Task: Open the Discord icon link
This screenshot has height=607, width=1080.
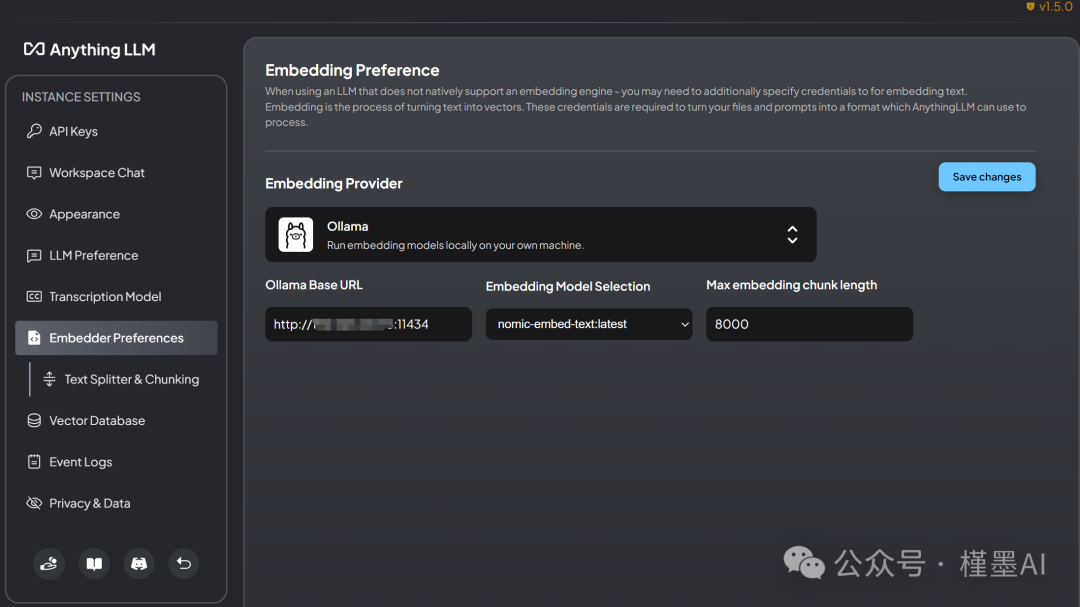Action: tap(139, 564)
